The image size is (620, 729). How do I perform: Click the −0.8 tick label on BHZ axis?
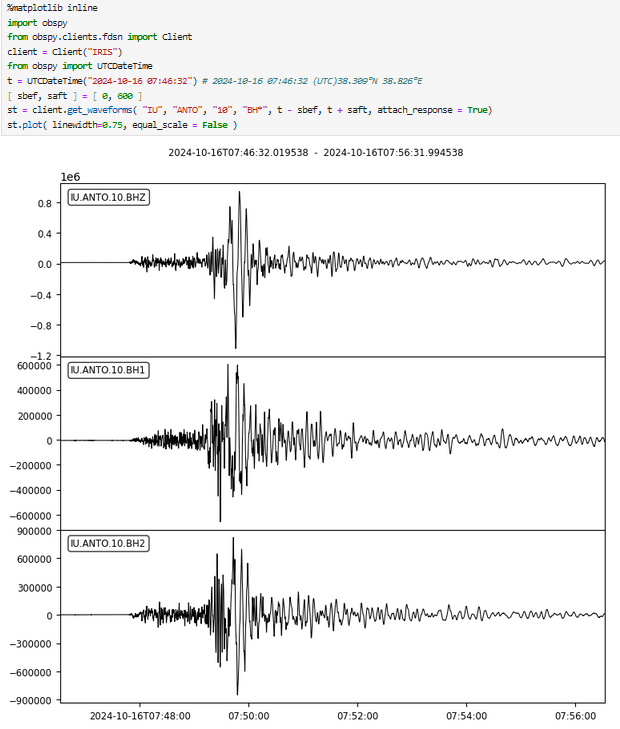click(x=41, y=326)
